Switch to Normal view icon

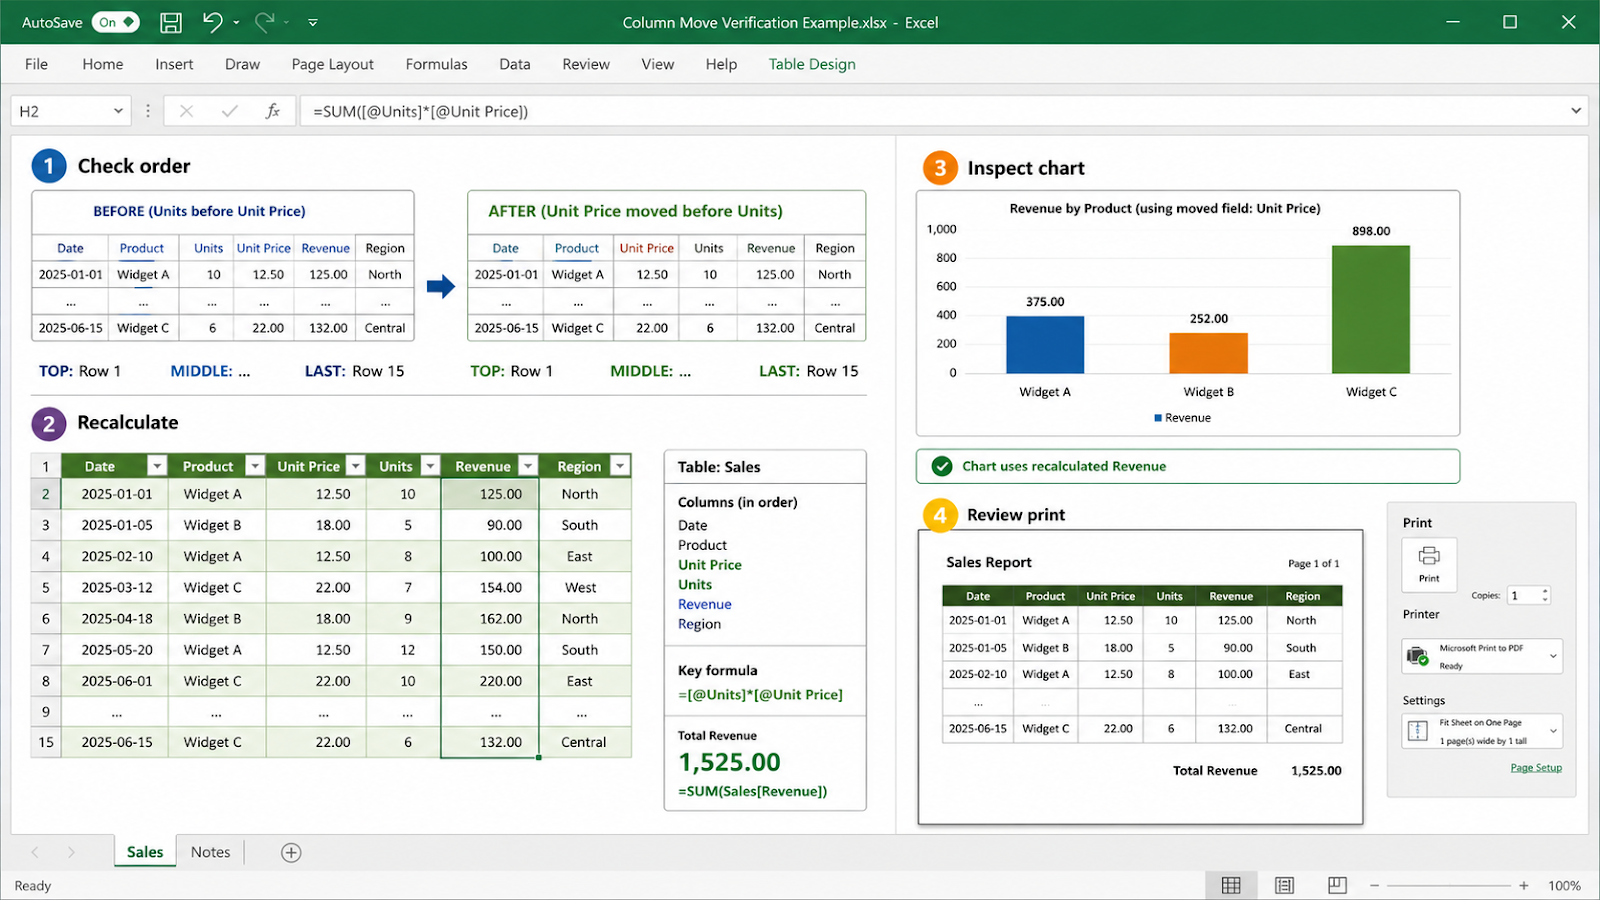1231,885
